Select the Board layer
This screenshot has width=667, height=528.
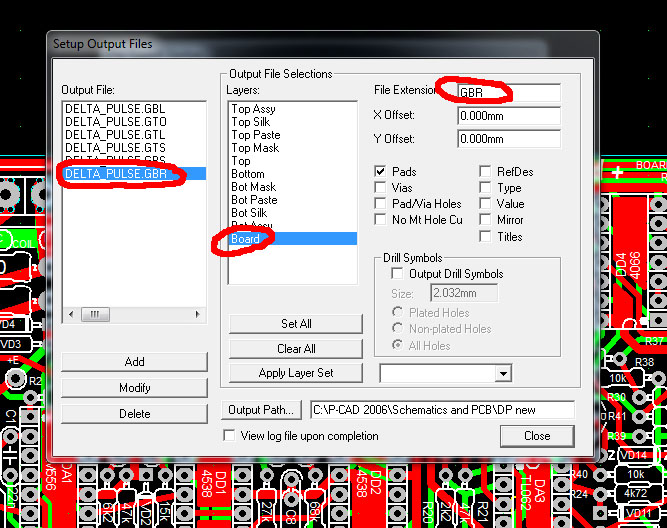293,239
